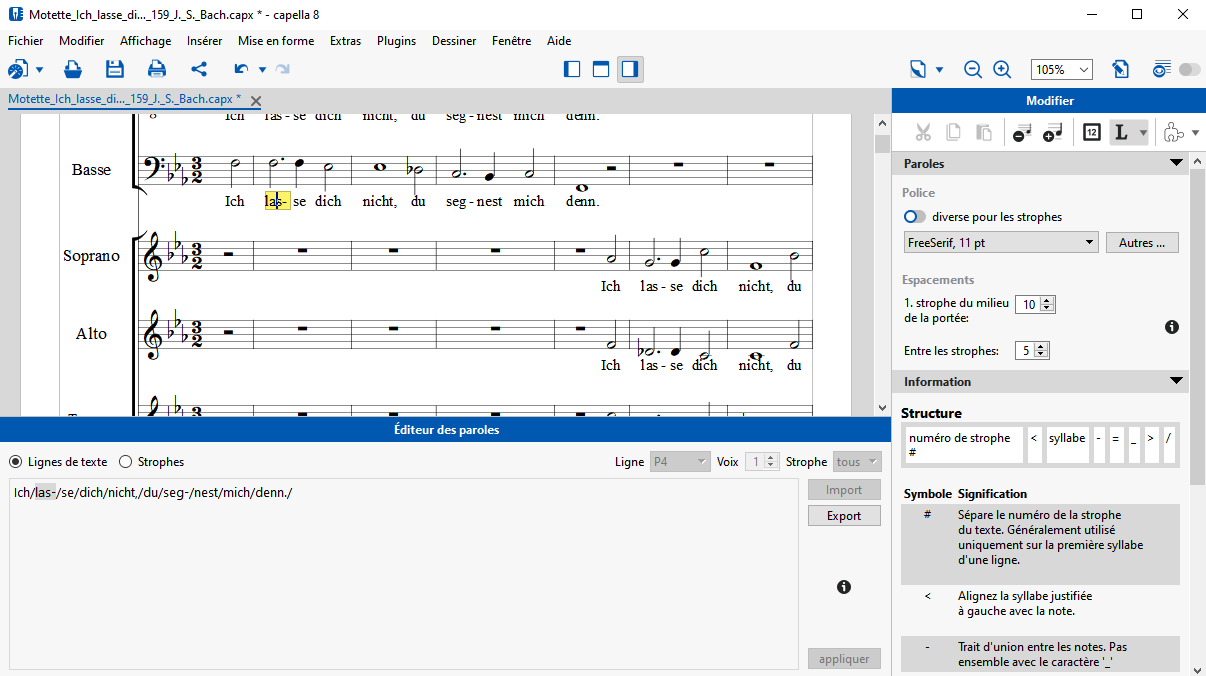Open the Dessiner menu
The width and height of the screenshot is (1206, 676).
coord(454,41)
